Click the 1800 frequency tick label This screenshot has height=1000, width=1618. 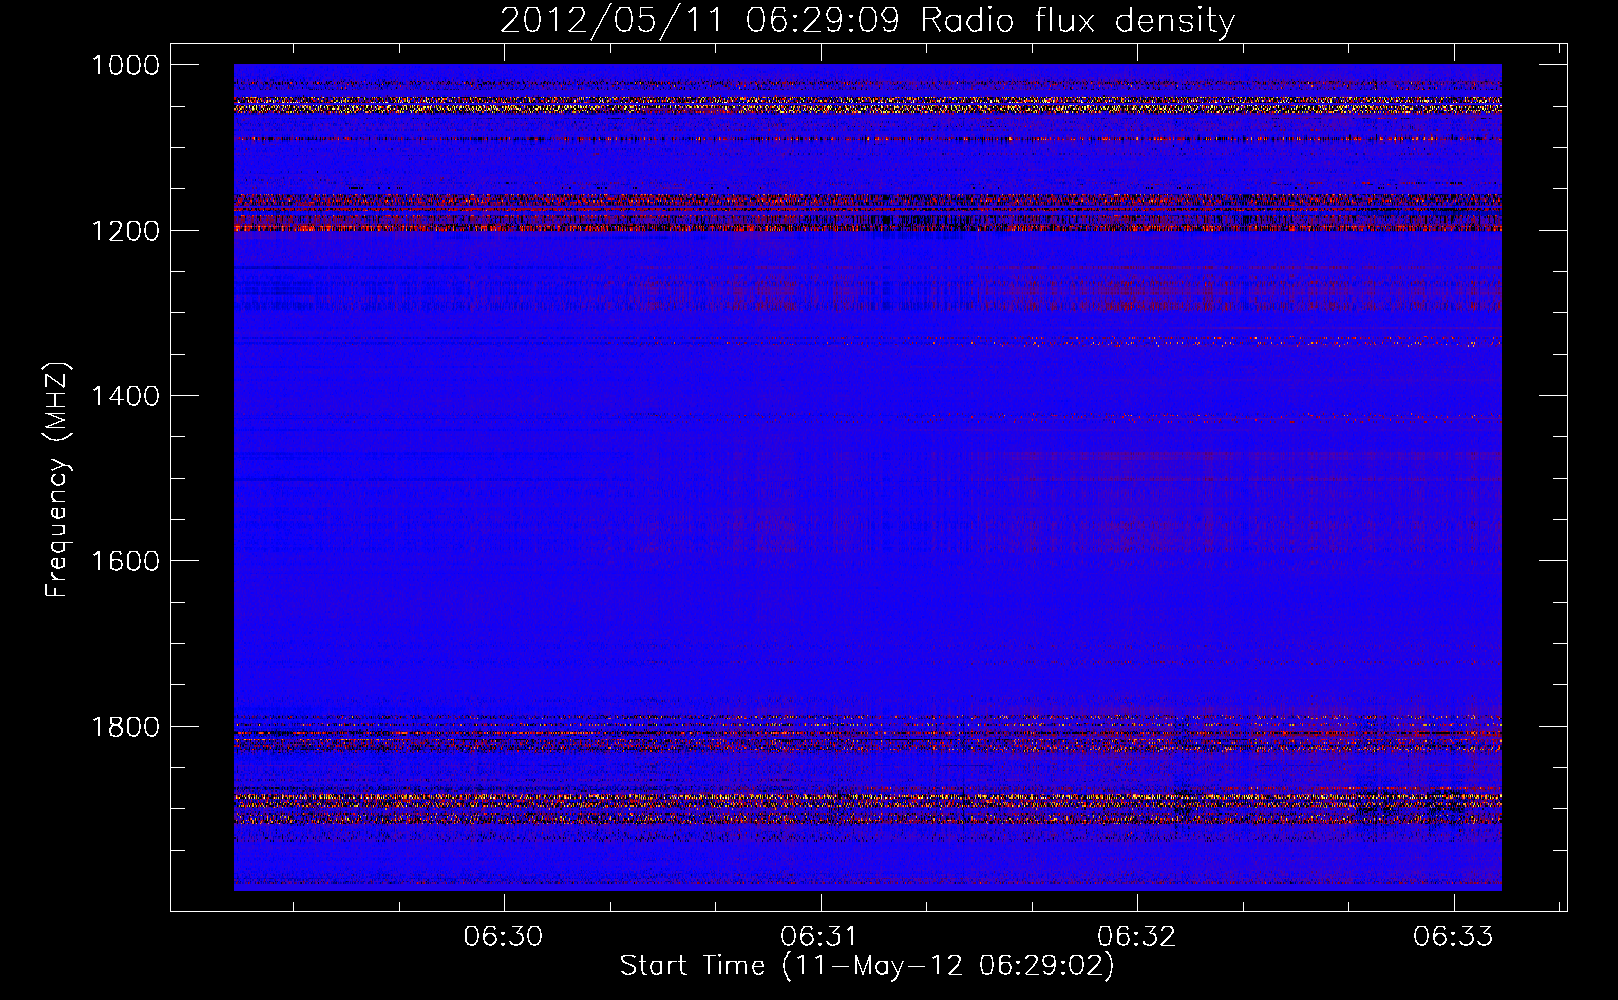125,726
